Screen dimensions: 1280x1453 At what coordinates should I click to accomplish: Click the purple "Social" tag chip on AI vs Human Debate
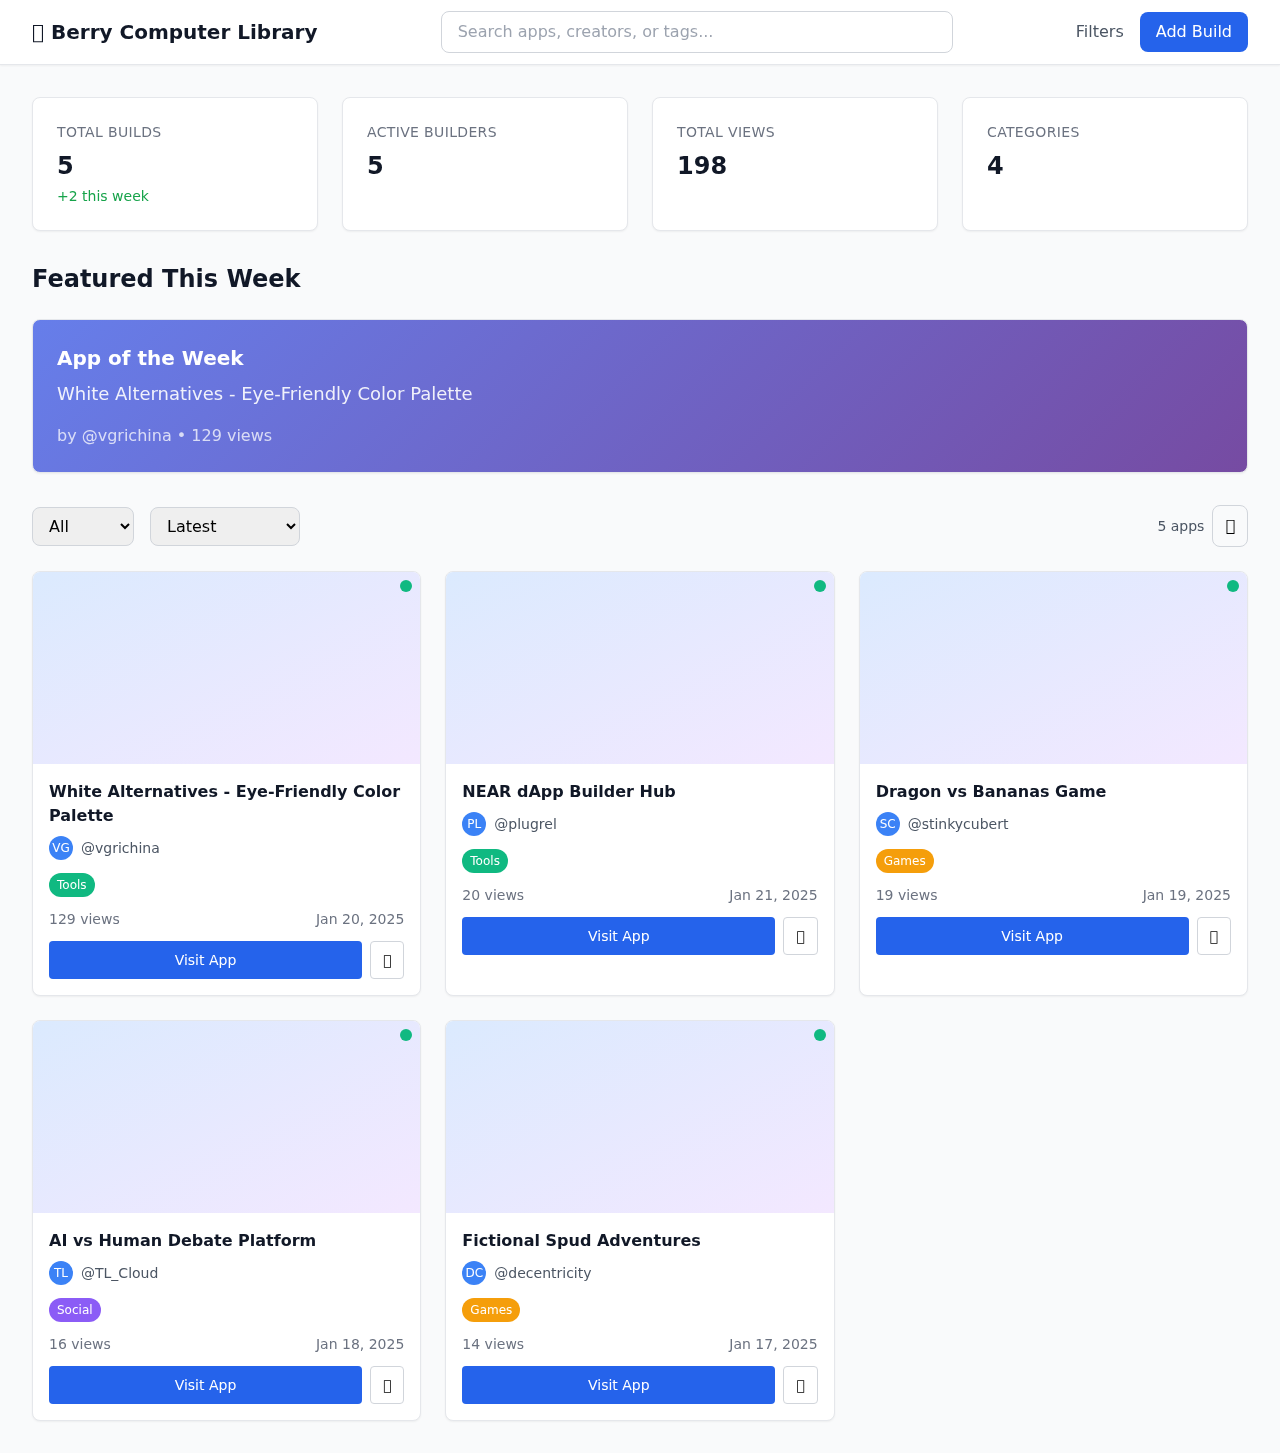[x=74, y=1310]
